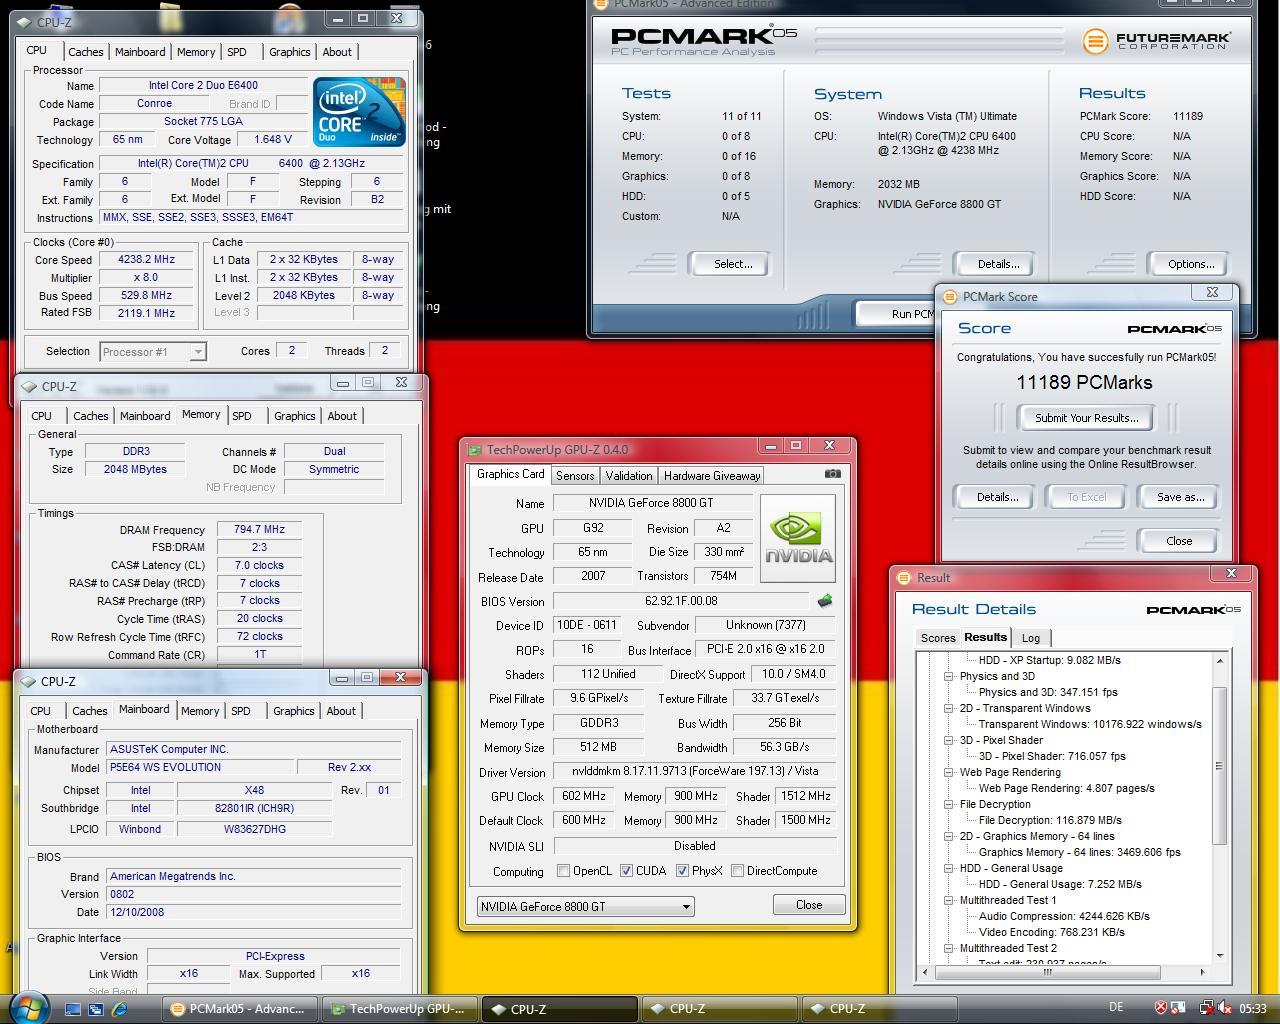Click the title icon of the top CPU-Z window
Image resolution: width=1280 pixels, height=1024 pixels.
coord(24,22)
